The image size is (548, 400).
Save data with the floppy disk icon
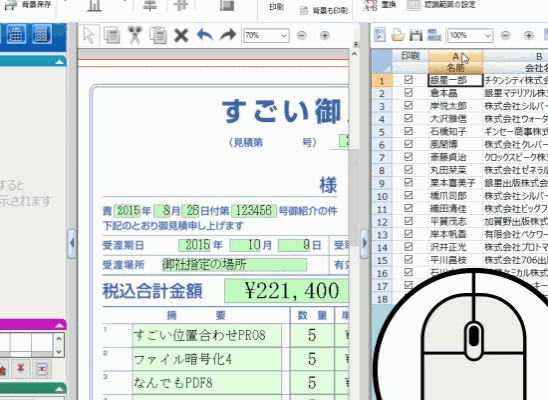[416, 35]
